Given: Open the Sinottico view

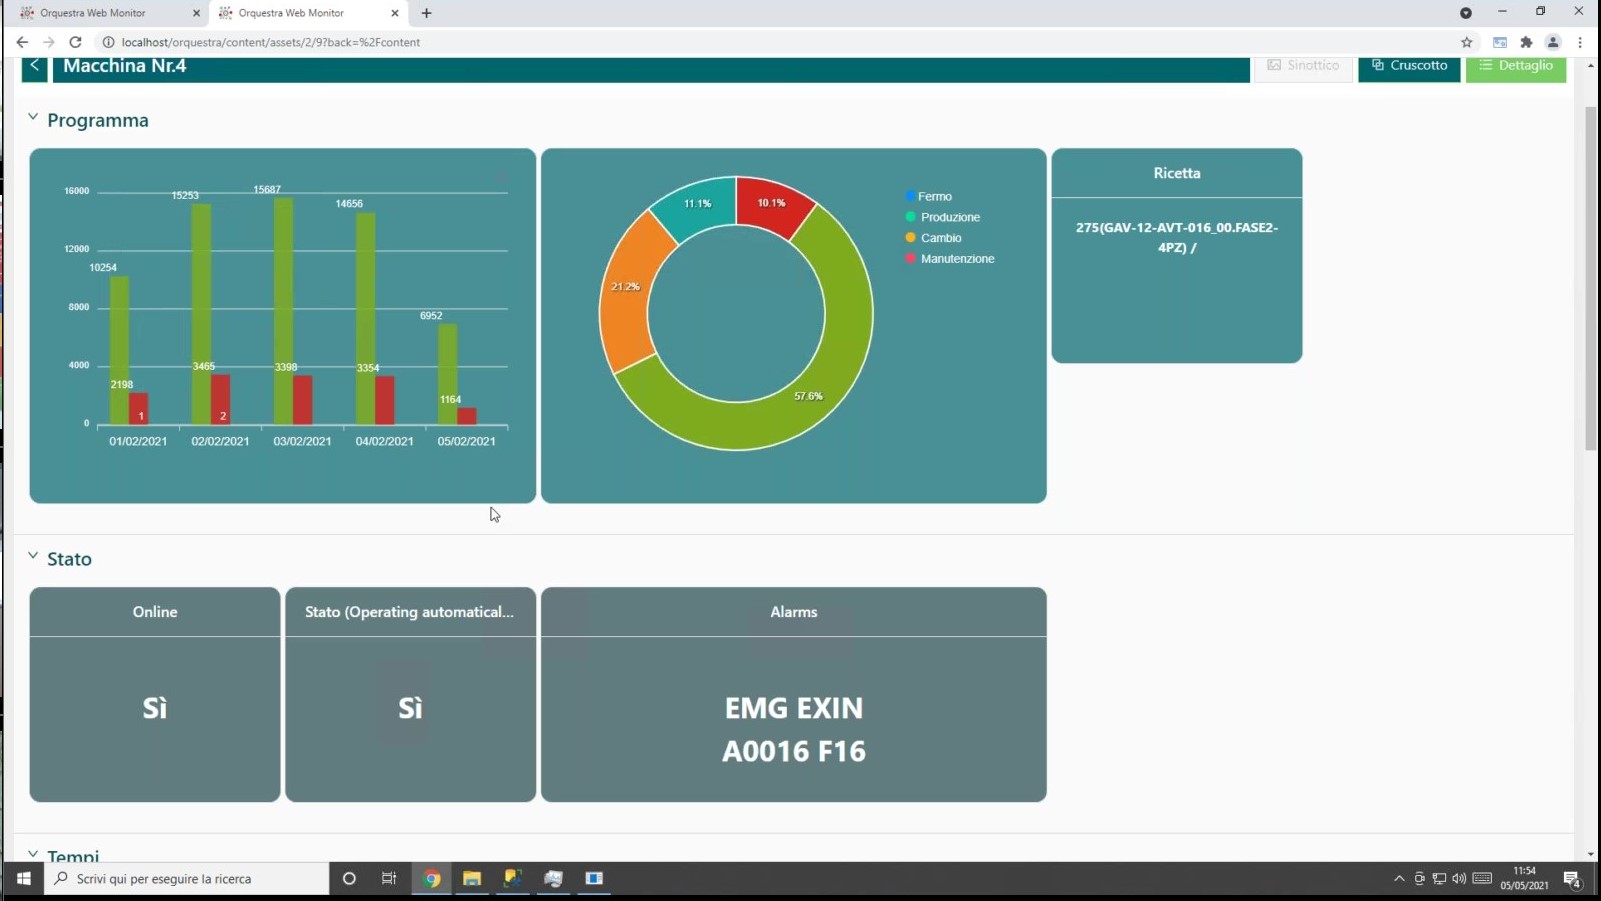Looking at the screenshot, I should (x=1303, y=67).
